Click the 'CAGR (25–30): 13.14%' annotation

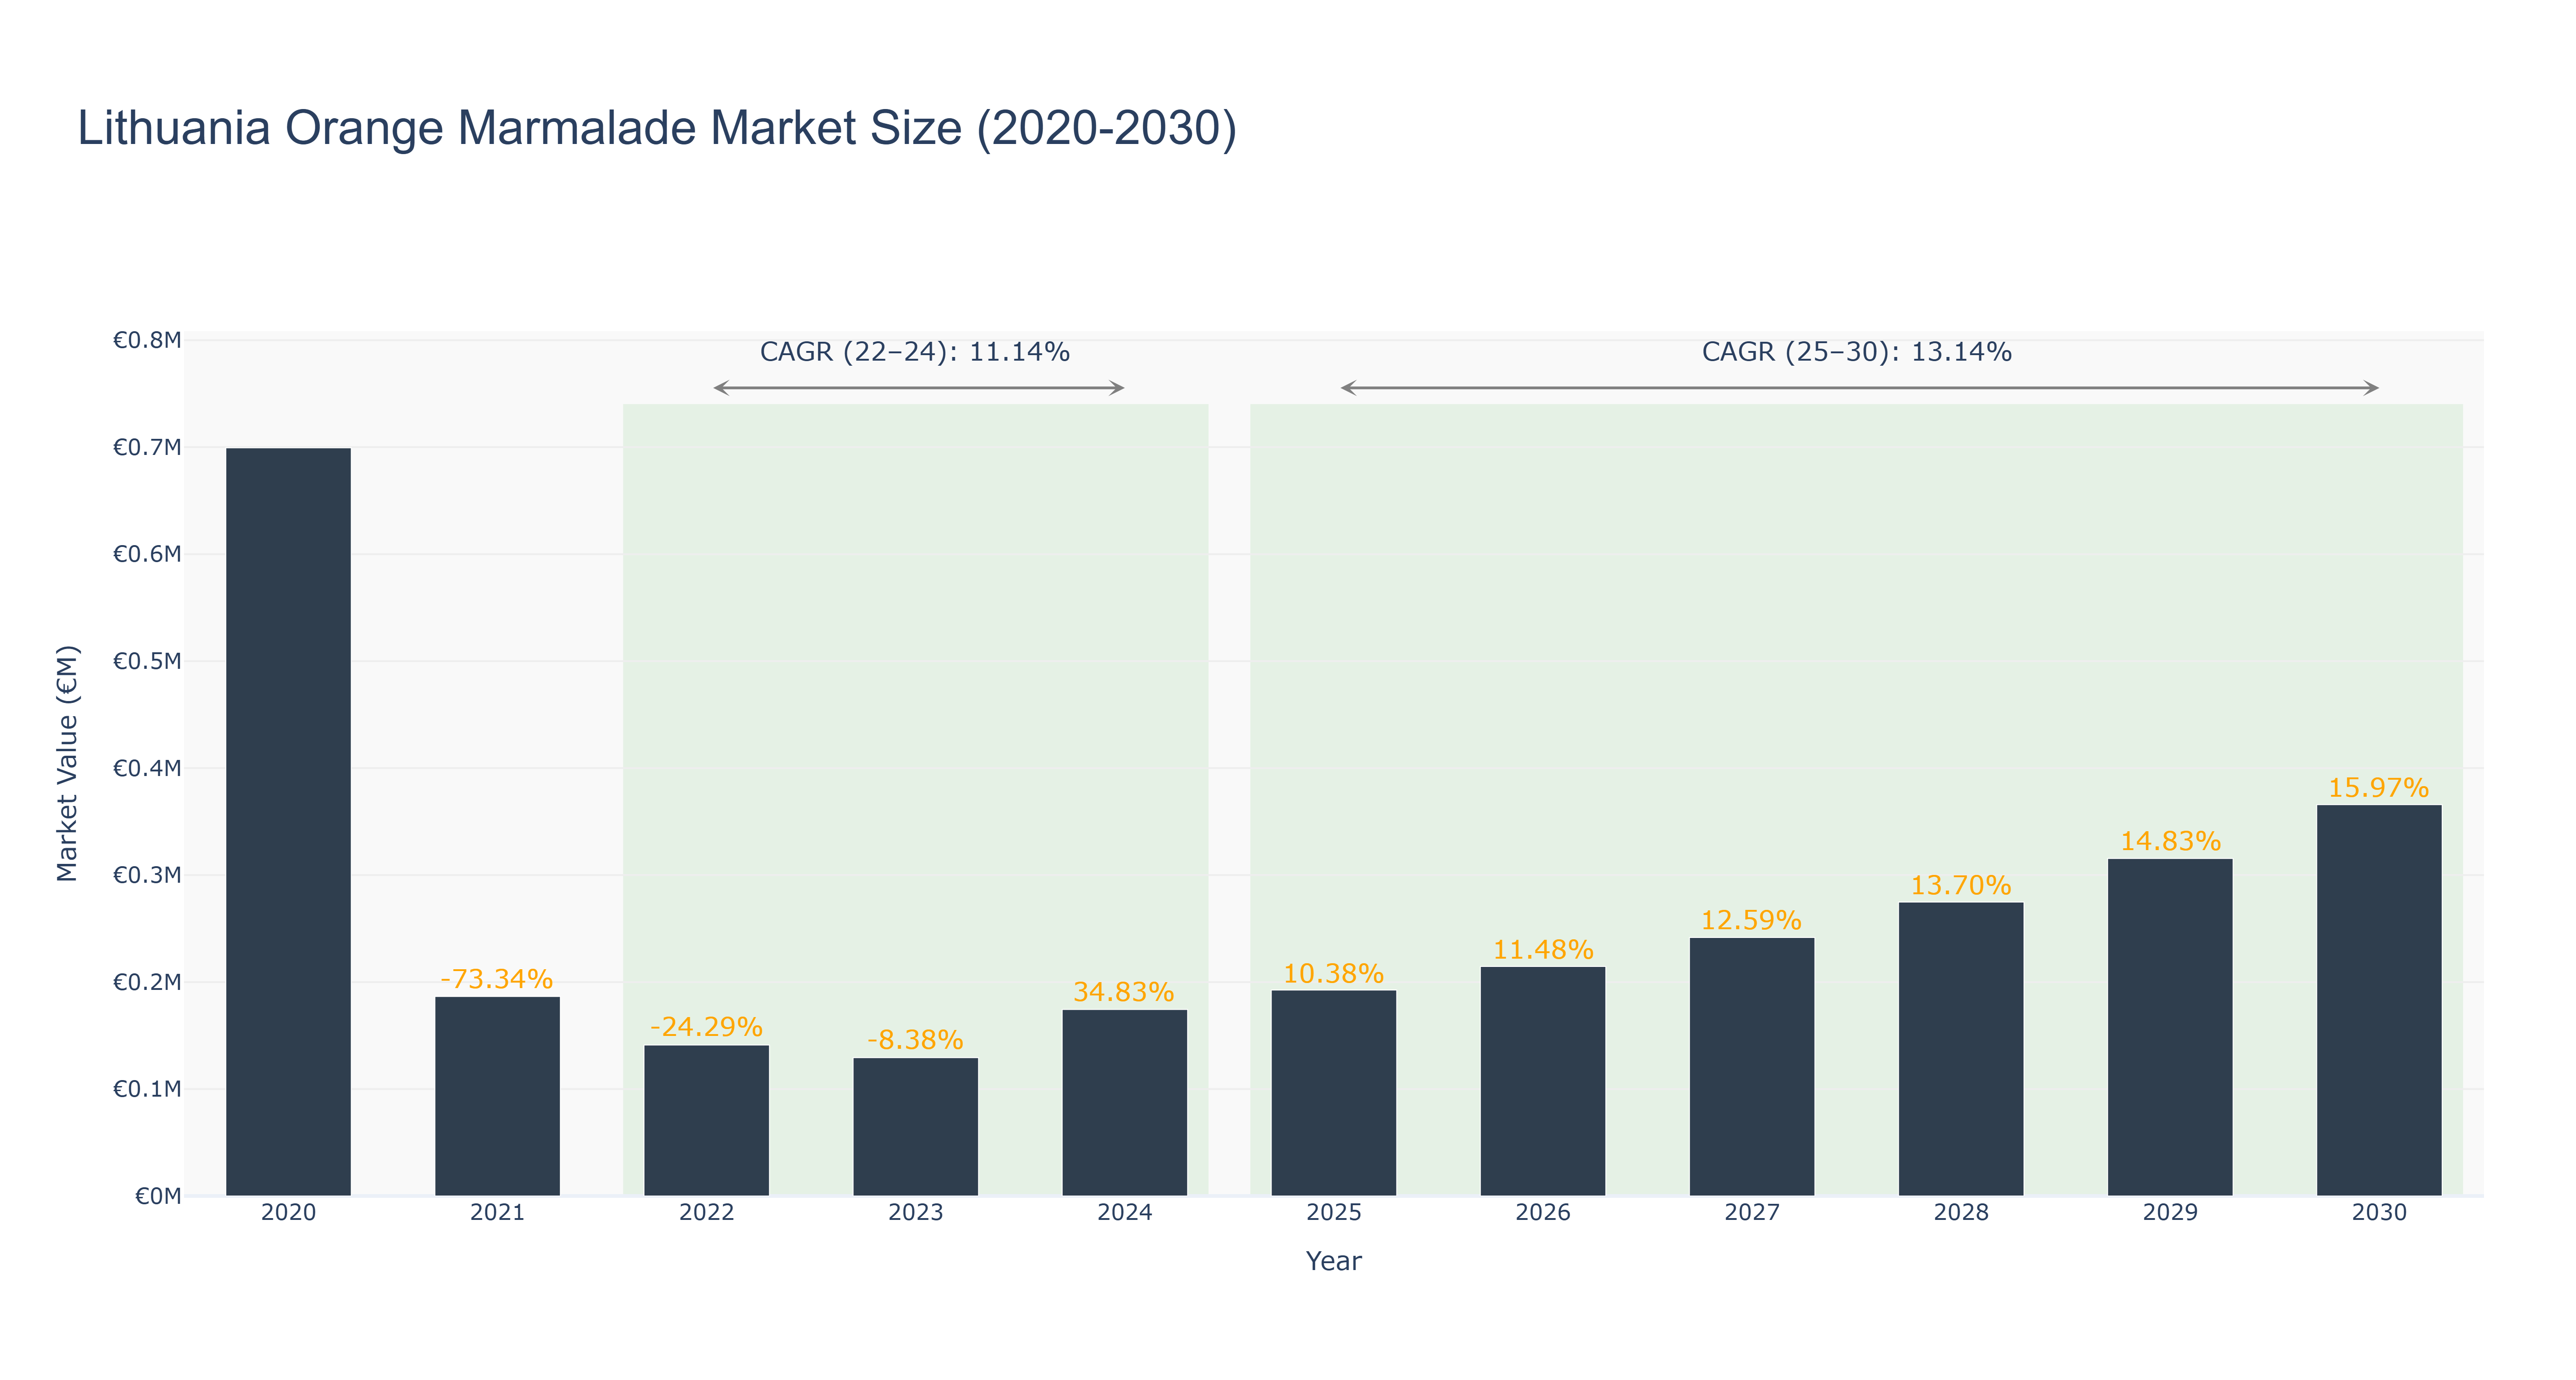point(1857,352)
